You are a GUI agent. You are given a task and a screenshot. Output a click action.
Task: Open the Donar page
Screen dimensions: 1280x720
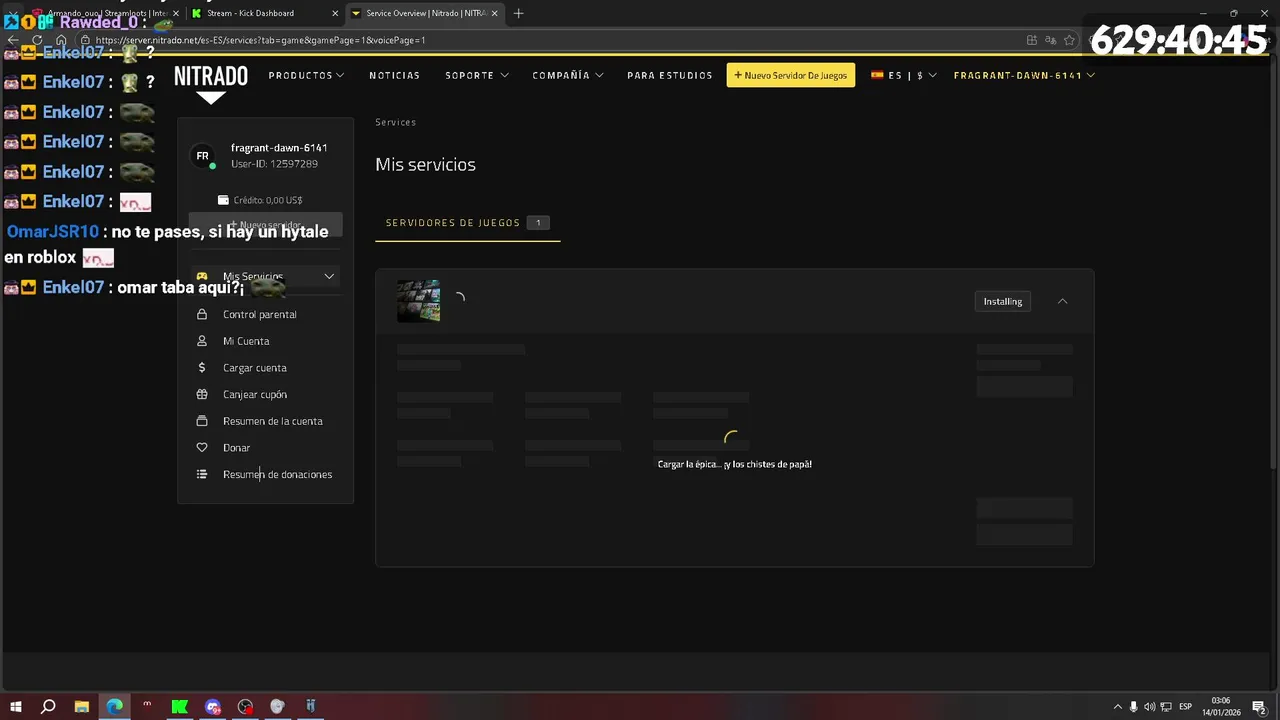[236, 448]
